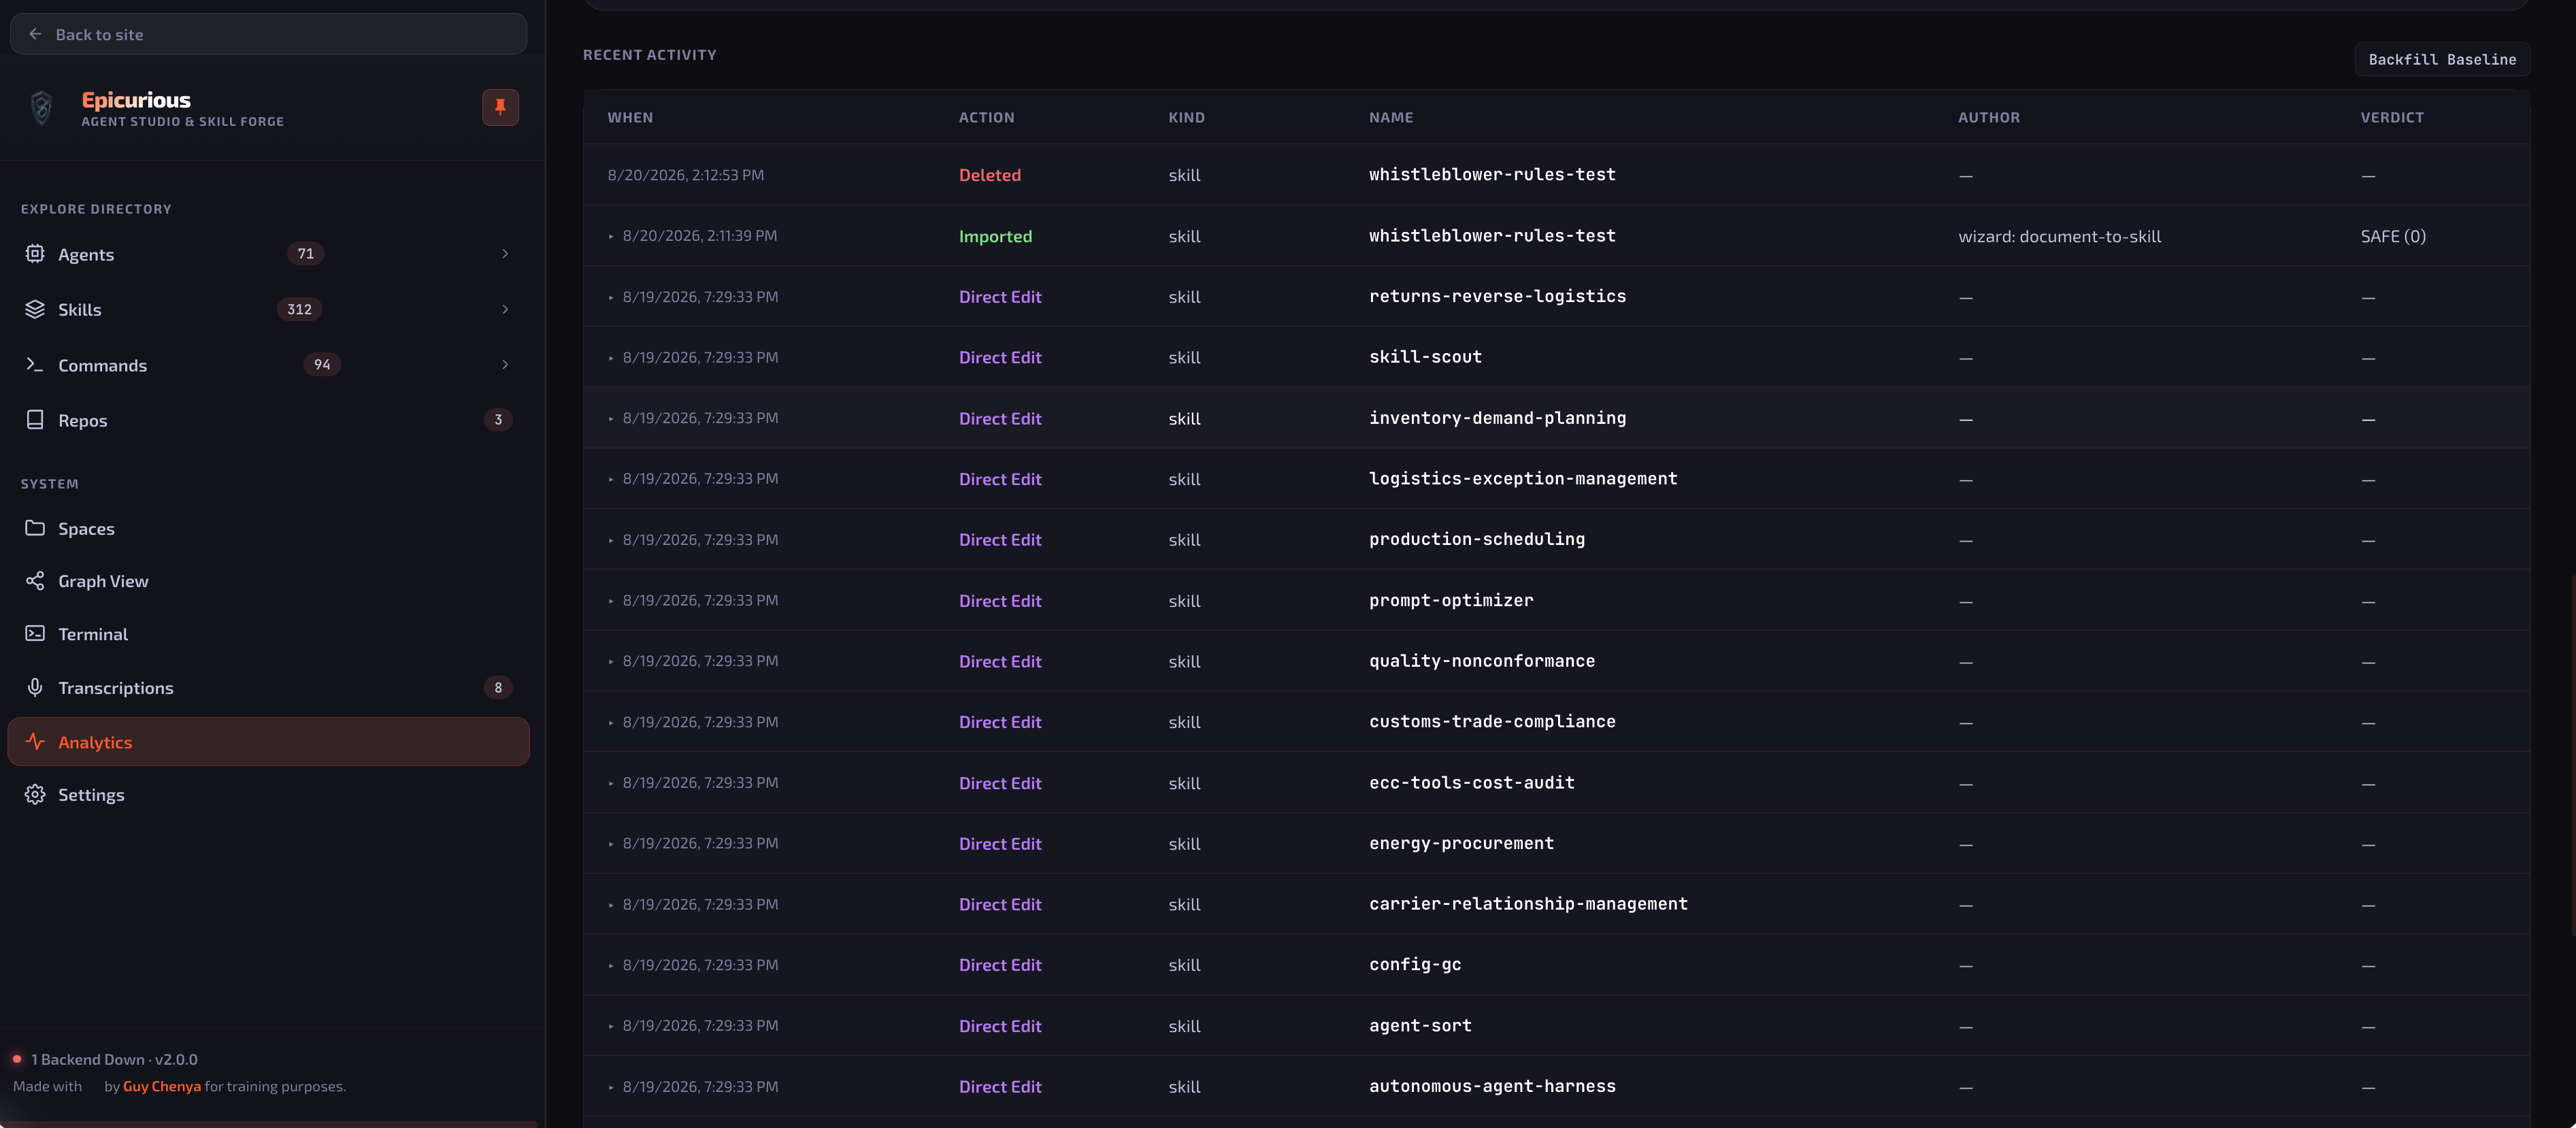This screenshot has height=1128, width=2576.
Task: Expand the Skills section chevron
Action: coord(505,309)
